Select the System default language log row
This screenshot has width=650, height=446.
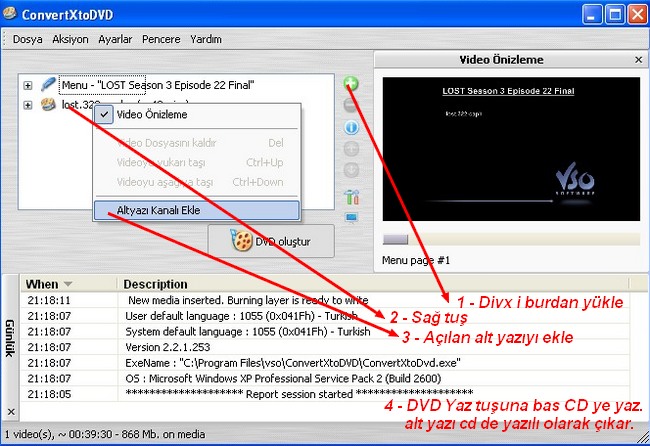pyautogui.click(x=325, y=332)
